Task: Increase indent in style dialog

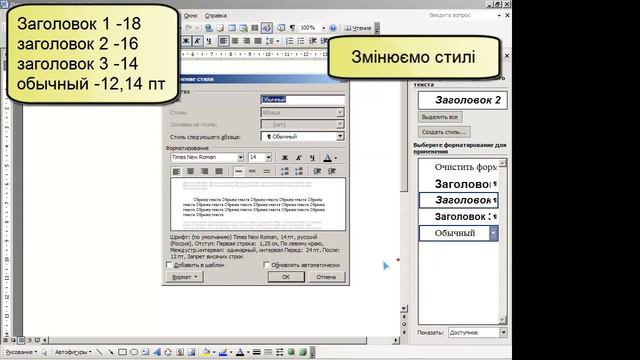Action: click(331, 171)
